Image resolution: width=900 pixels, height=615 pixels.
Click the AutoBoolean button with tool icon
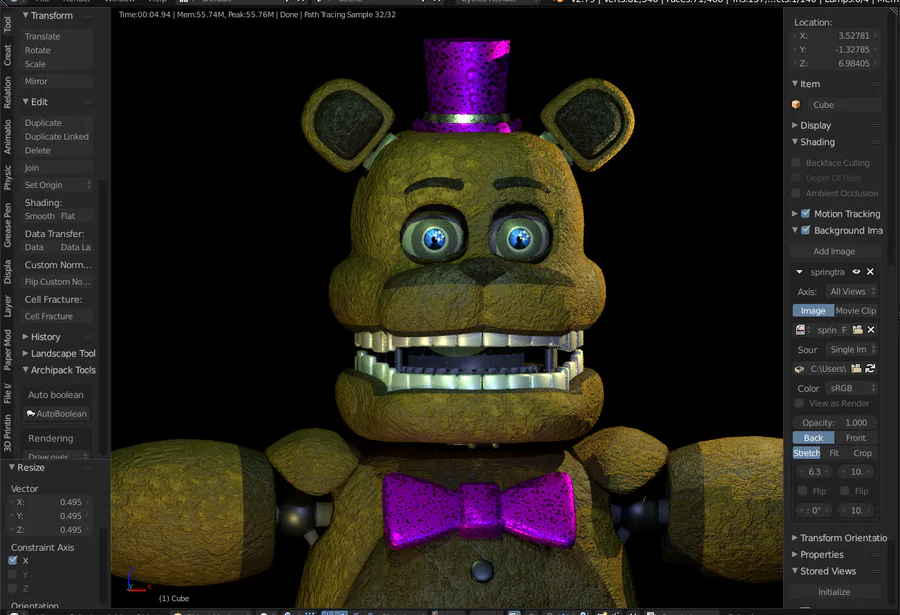57,413
